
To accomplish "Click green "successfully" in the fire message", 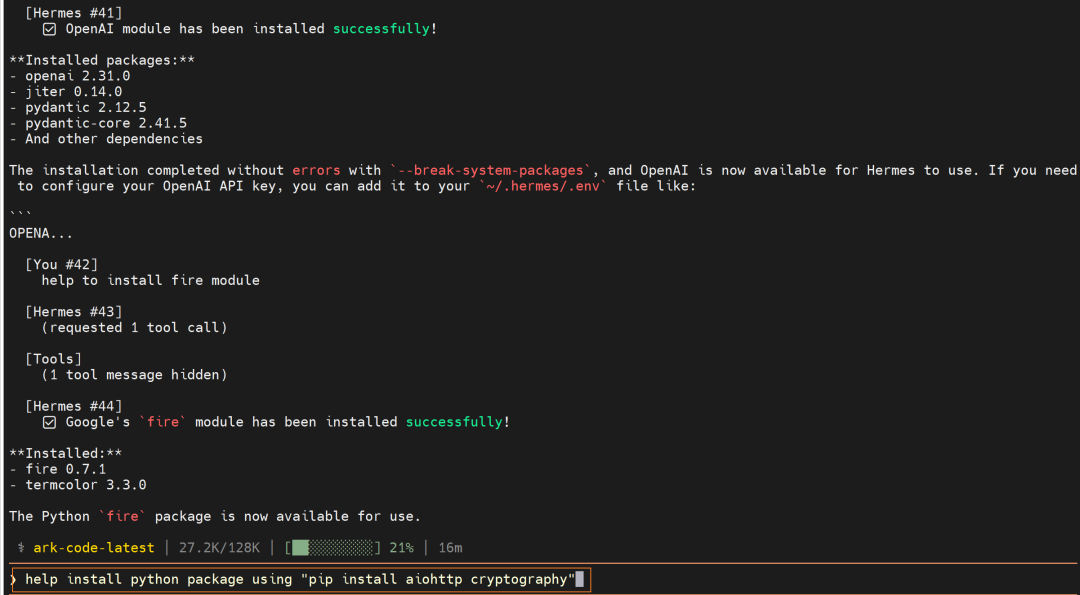I will [455, 422].
